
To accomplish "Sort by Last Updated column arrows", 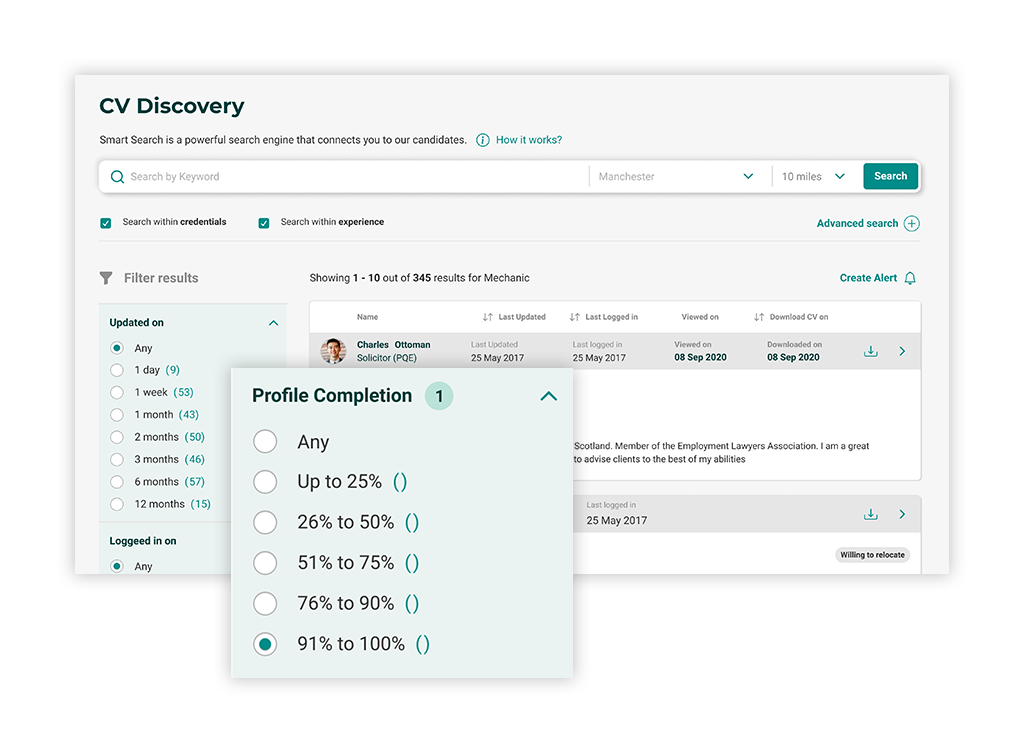I will coord(487,317).
